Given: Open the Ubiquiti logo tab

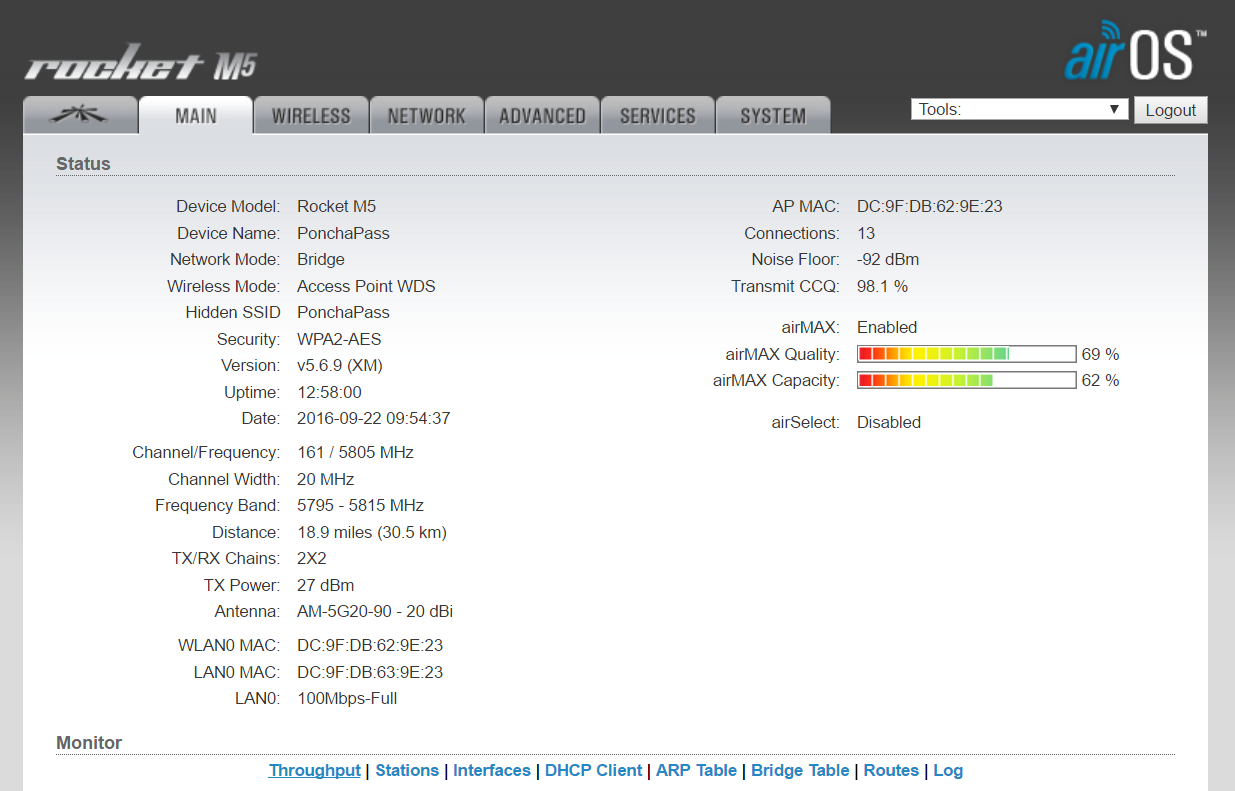Looking at the screenshot, I should [x=80, y=116].
